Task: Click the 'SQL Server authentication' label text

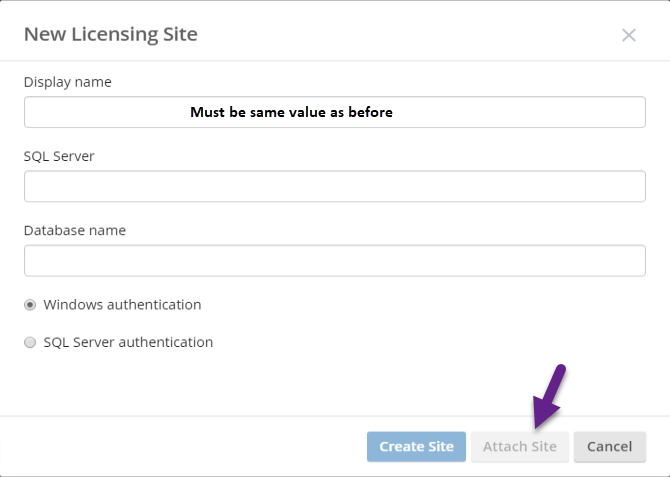Action: pyautogui.click(x=128, y=342)
